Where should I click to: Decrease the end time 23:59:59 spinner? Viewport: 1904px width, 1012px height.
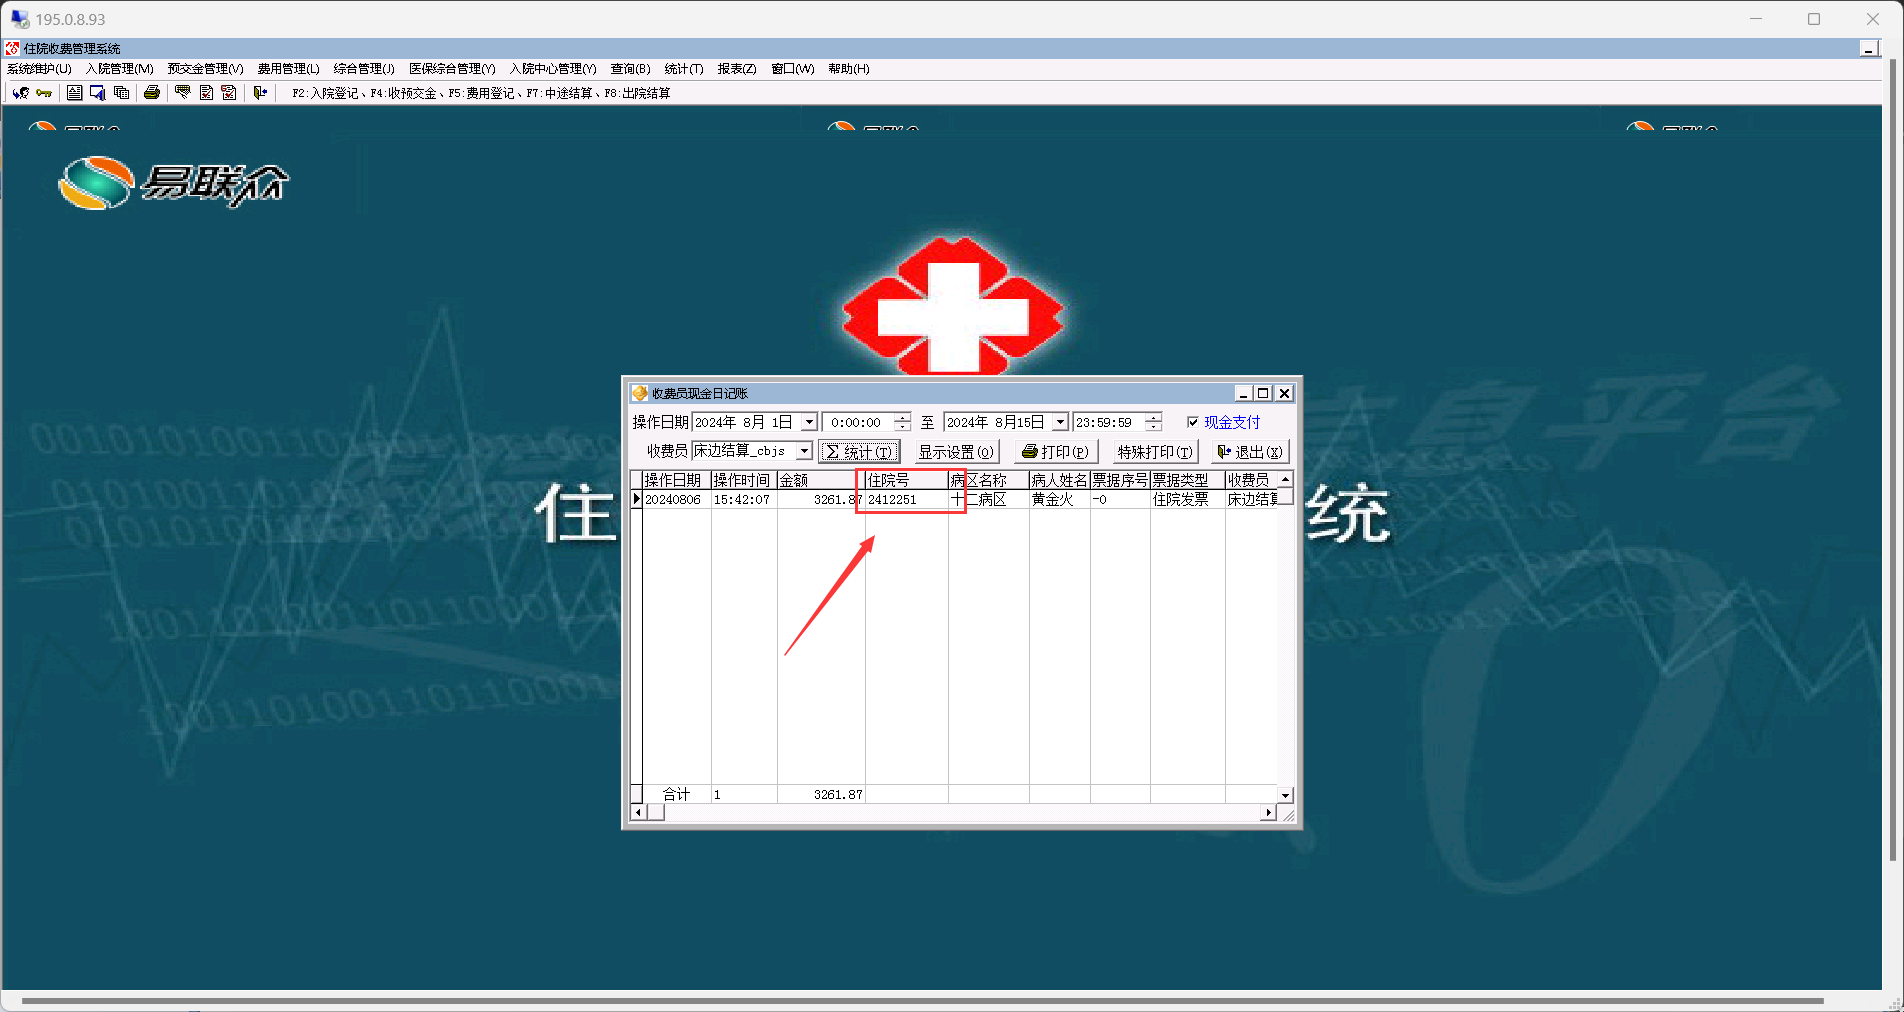pyautogui.click(x=1153, y=428)
